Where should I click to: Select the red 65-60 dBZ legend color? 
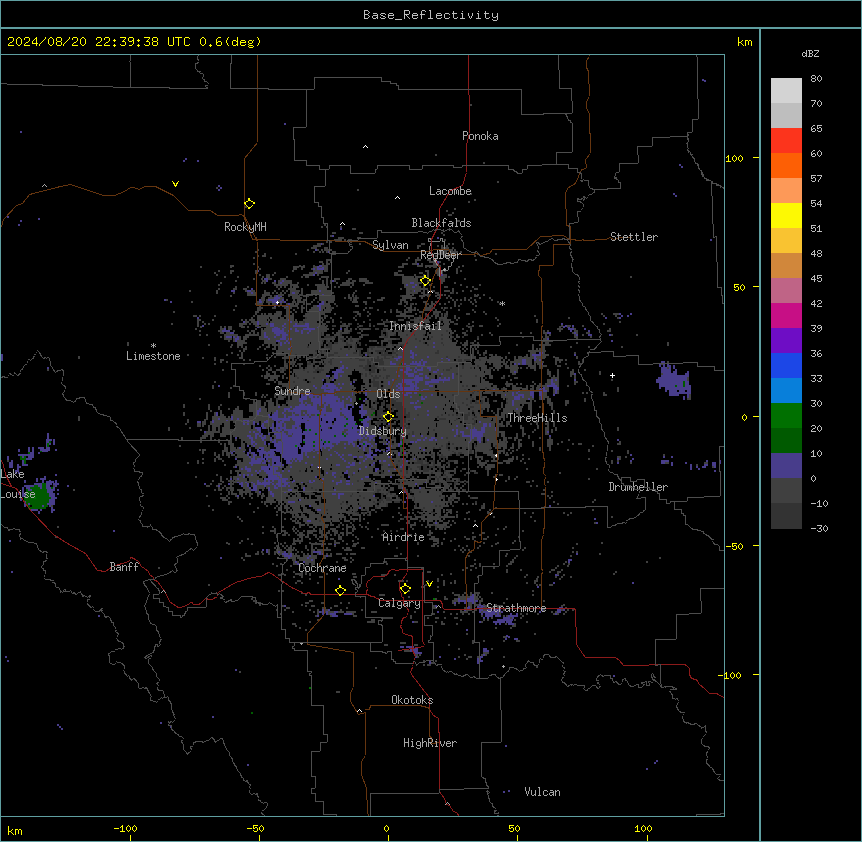click(786, 141)
